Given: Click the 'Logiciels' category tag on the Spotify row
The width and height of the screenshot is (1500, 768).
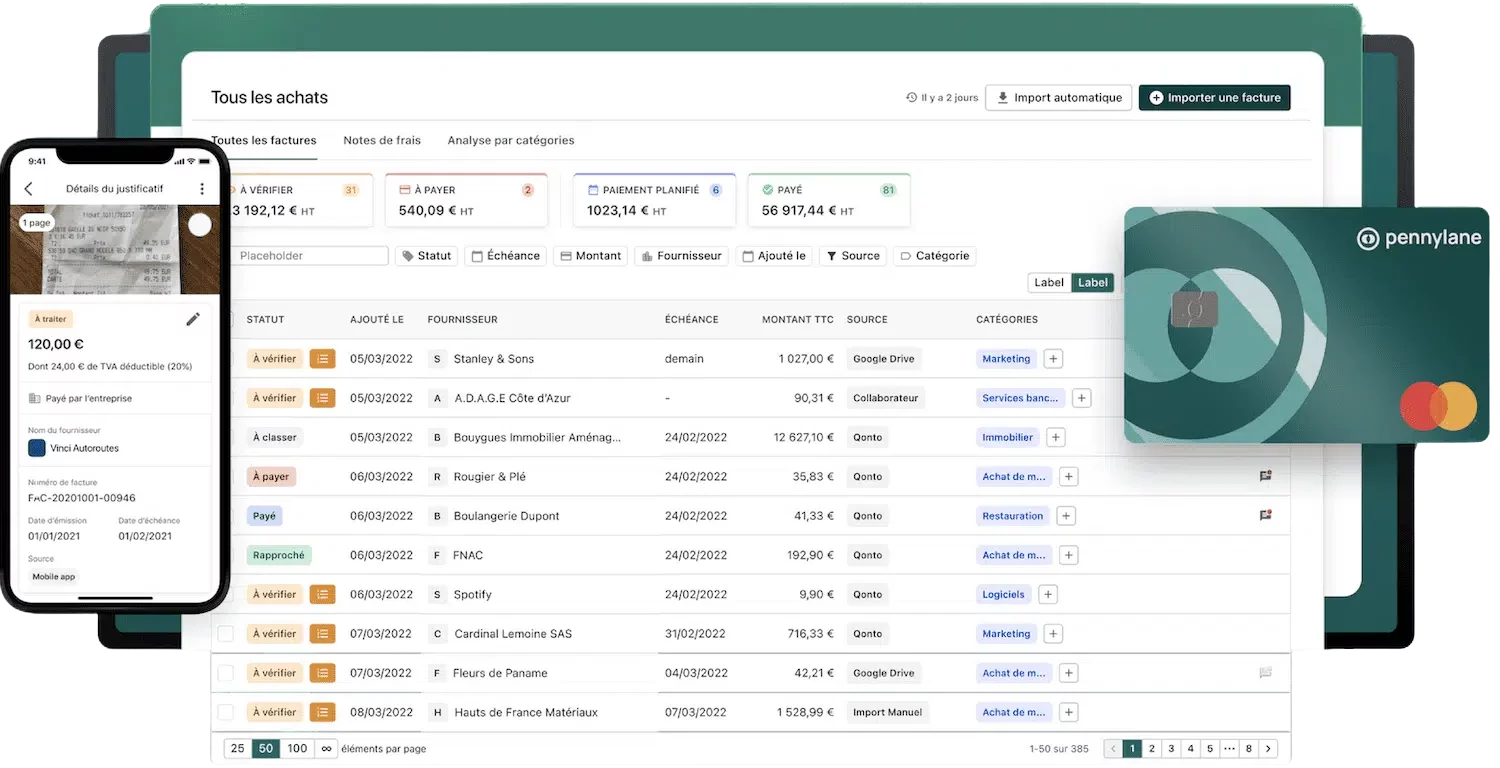Looking at the screenshot, I should pos(1004,594).
